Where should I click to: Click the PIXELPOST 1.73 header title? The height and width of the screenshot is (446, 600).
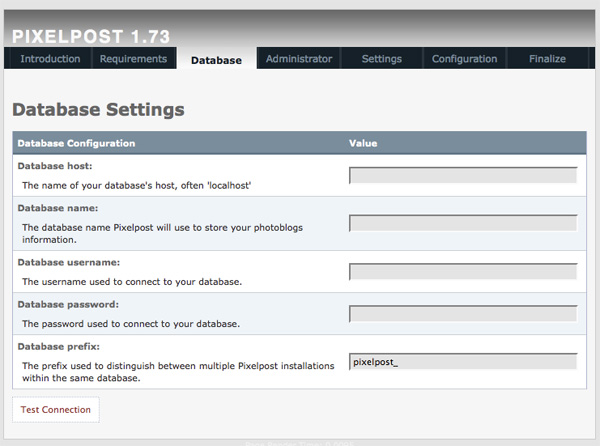(x=91, y=37)
